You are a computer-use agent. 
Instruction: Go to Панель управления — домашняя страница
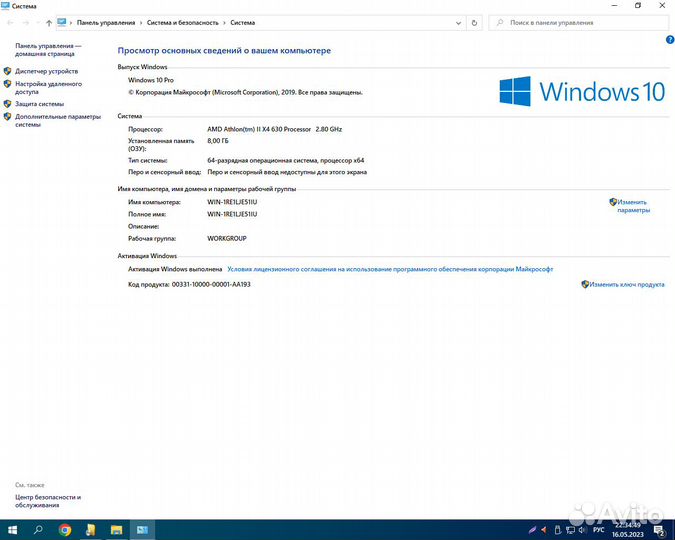tap(48, 50)
